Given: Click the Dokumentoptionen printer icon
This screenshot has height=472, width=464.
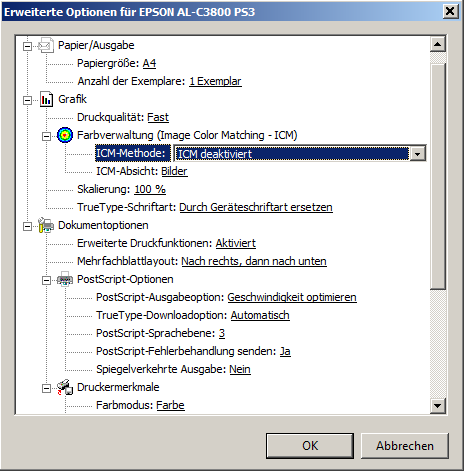Looking at the screenshot, I should click(x=46, y=225).
